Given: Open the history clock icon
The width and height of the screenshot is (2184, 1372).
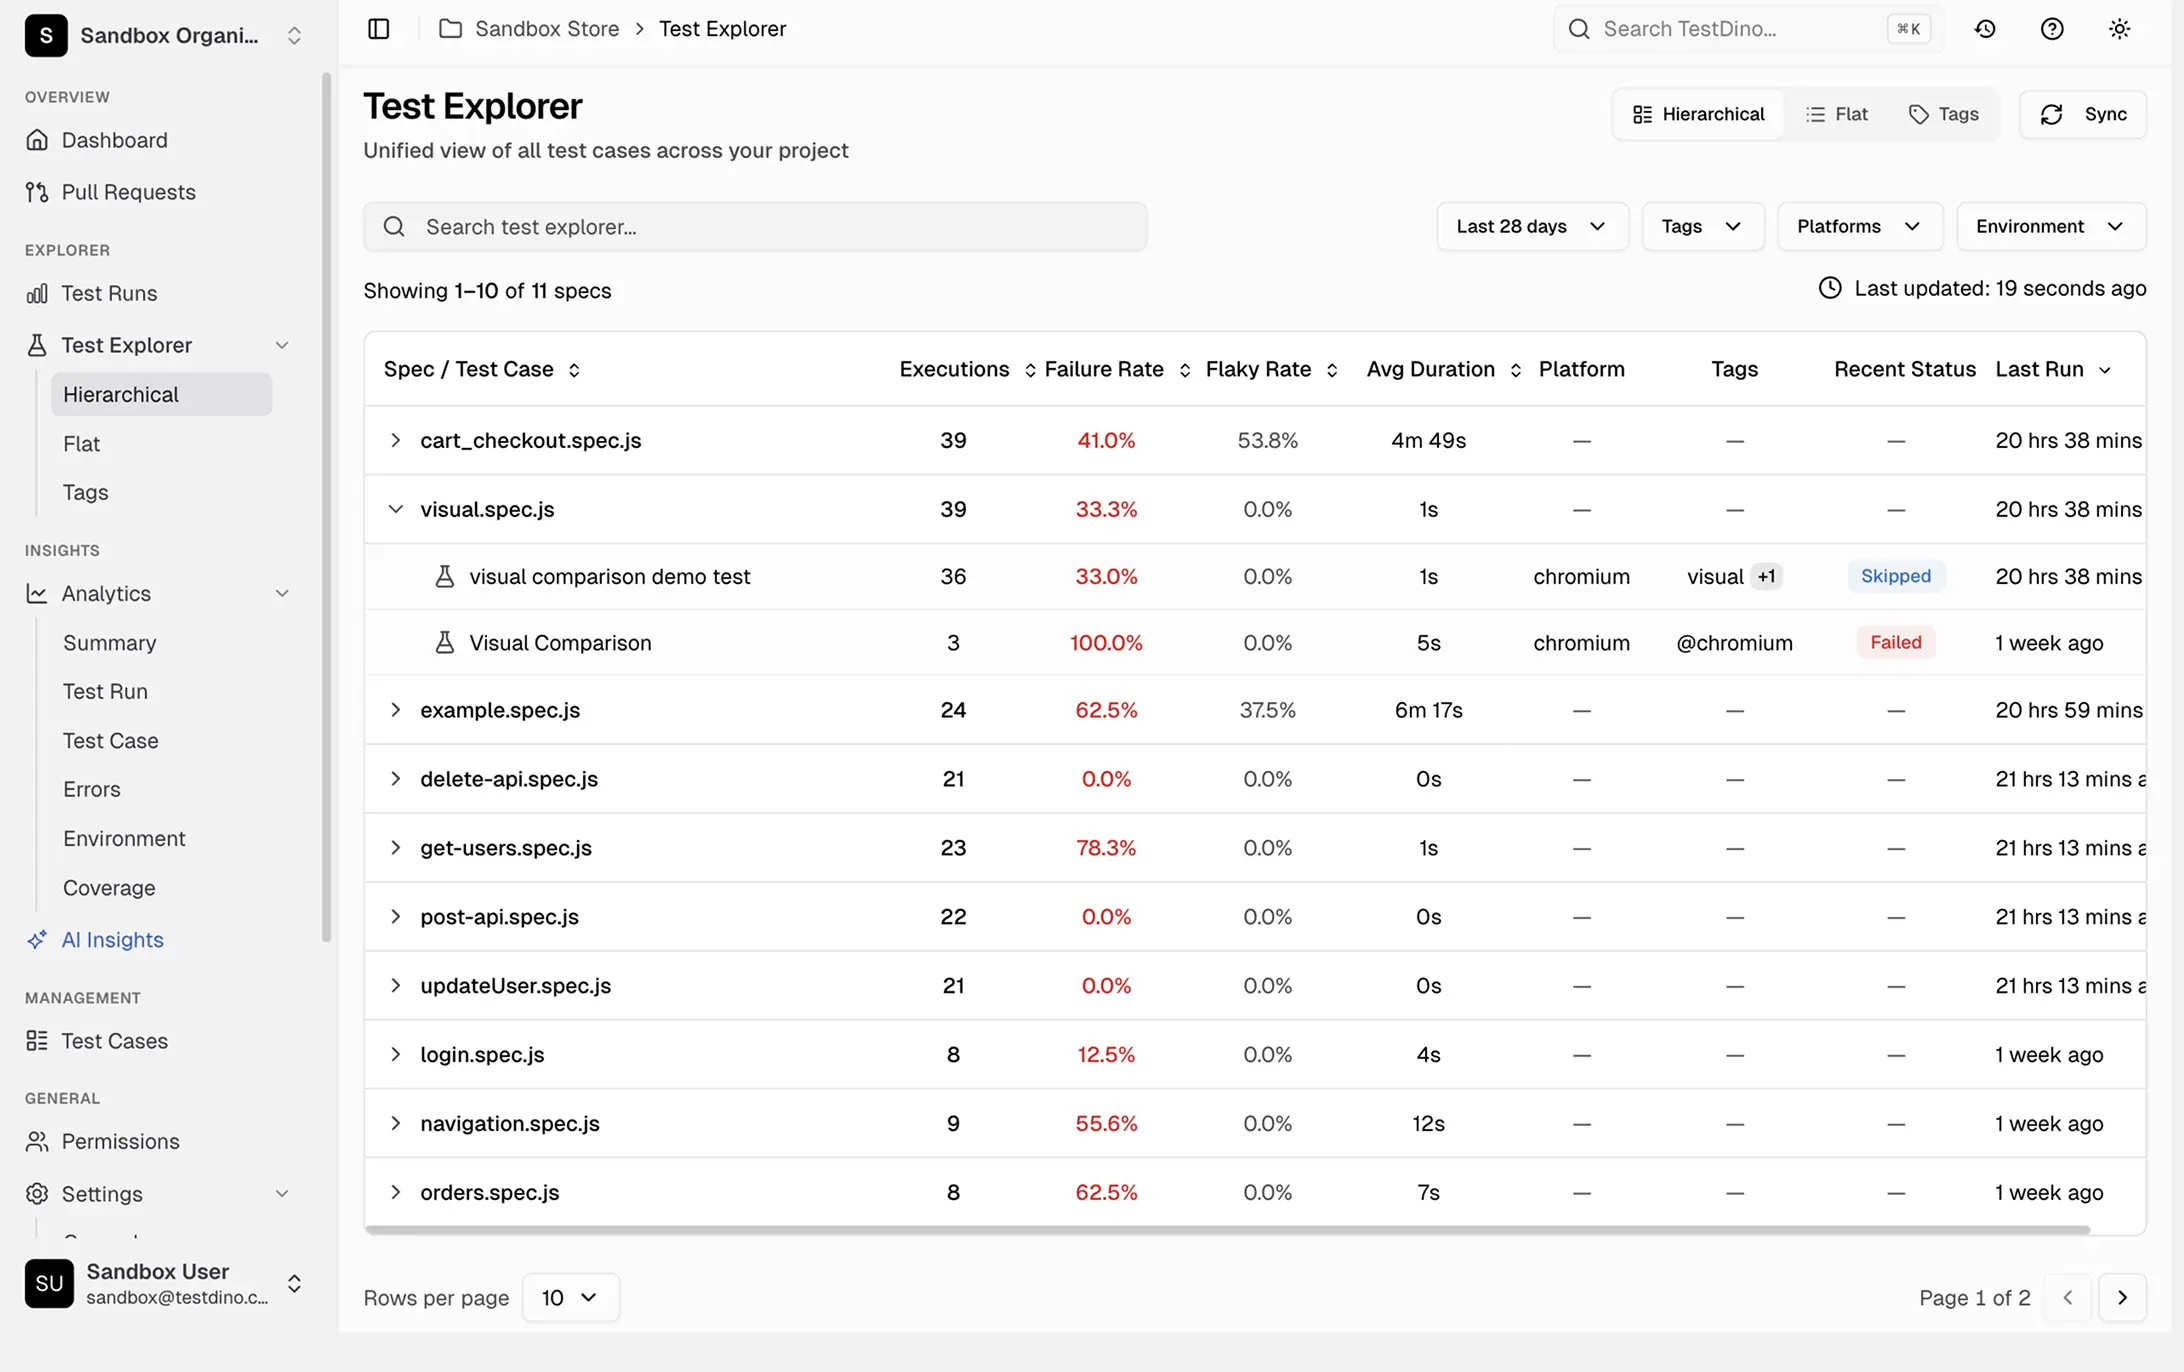Looking at the screenshot, I should [1985, 29].
